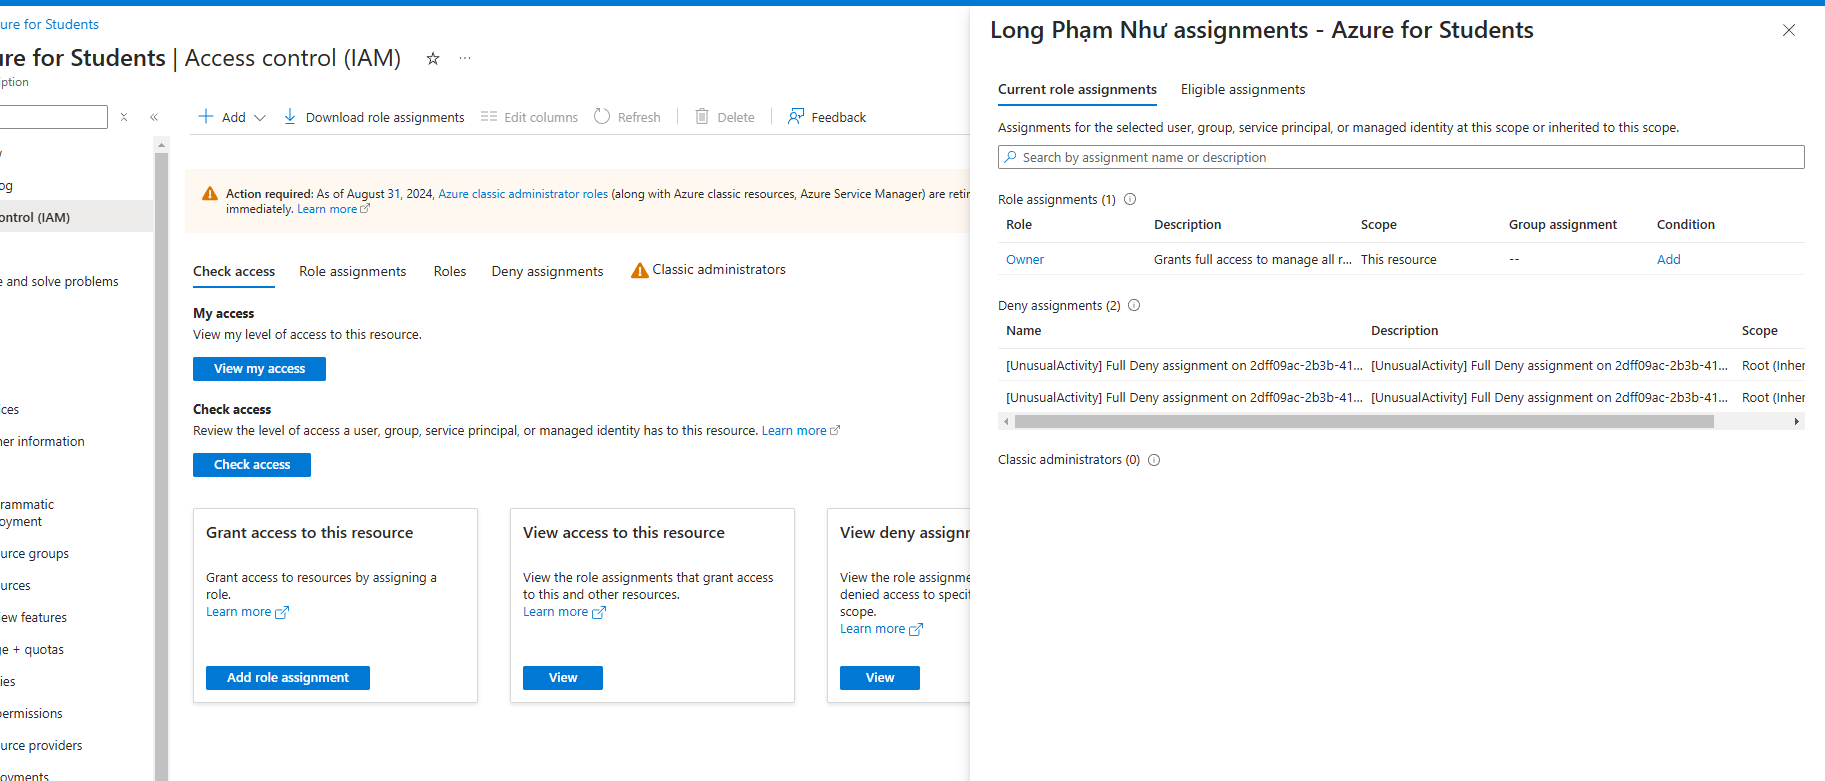Select the first UnusualActivity deny assignment name
The height and width of the screenshot is (781, 1825).
[1184, 366]
